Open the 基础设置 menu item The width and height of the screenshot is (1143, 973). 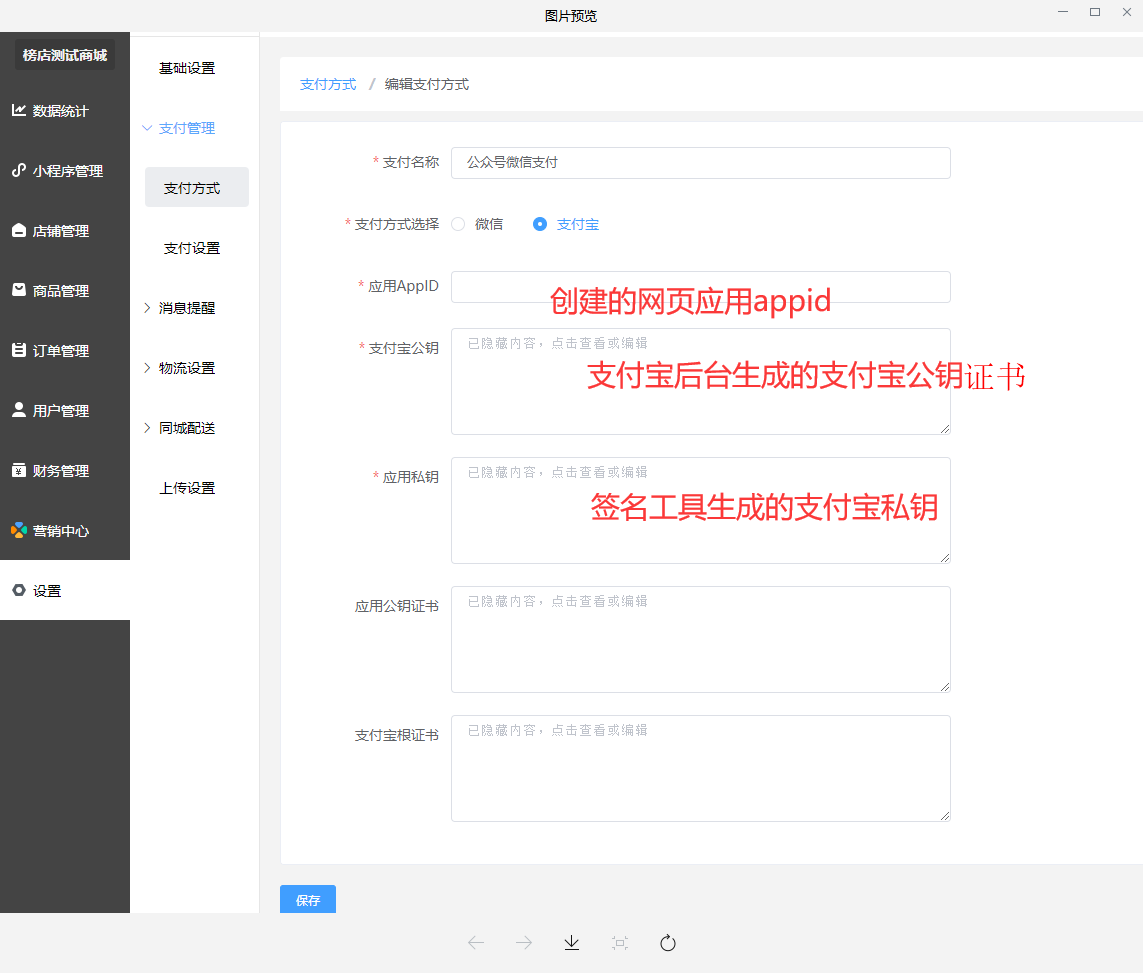coord(187,68)
